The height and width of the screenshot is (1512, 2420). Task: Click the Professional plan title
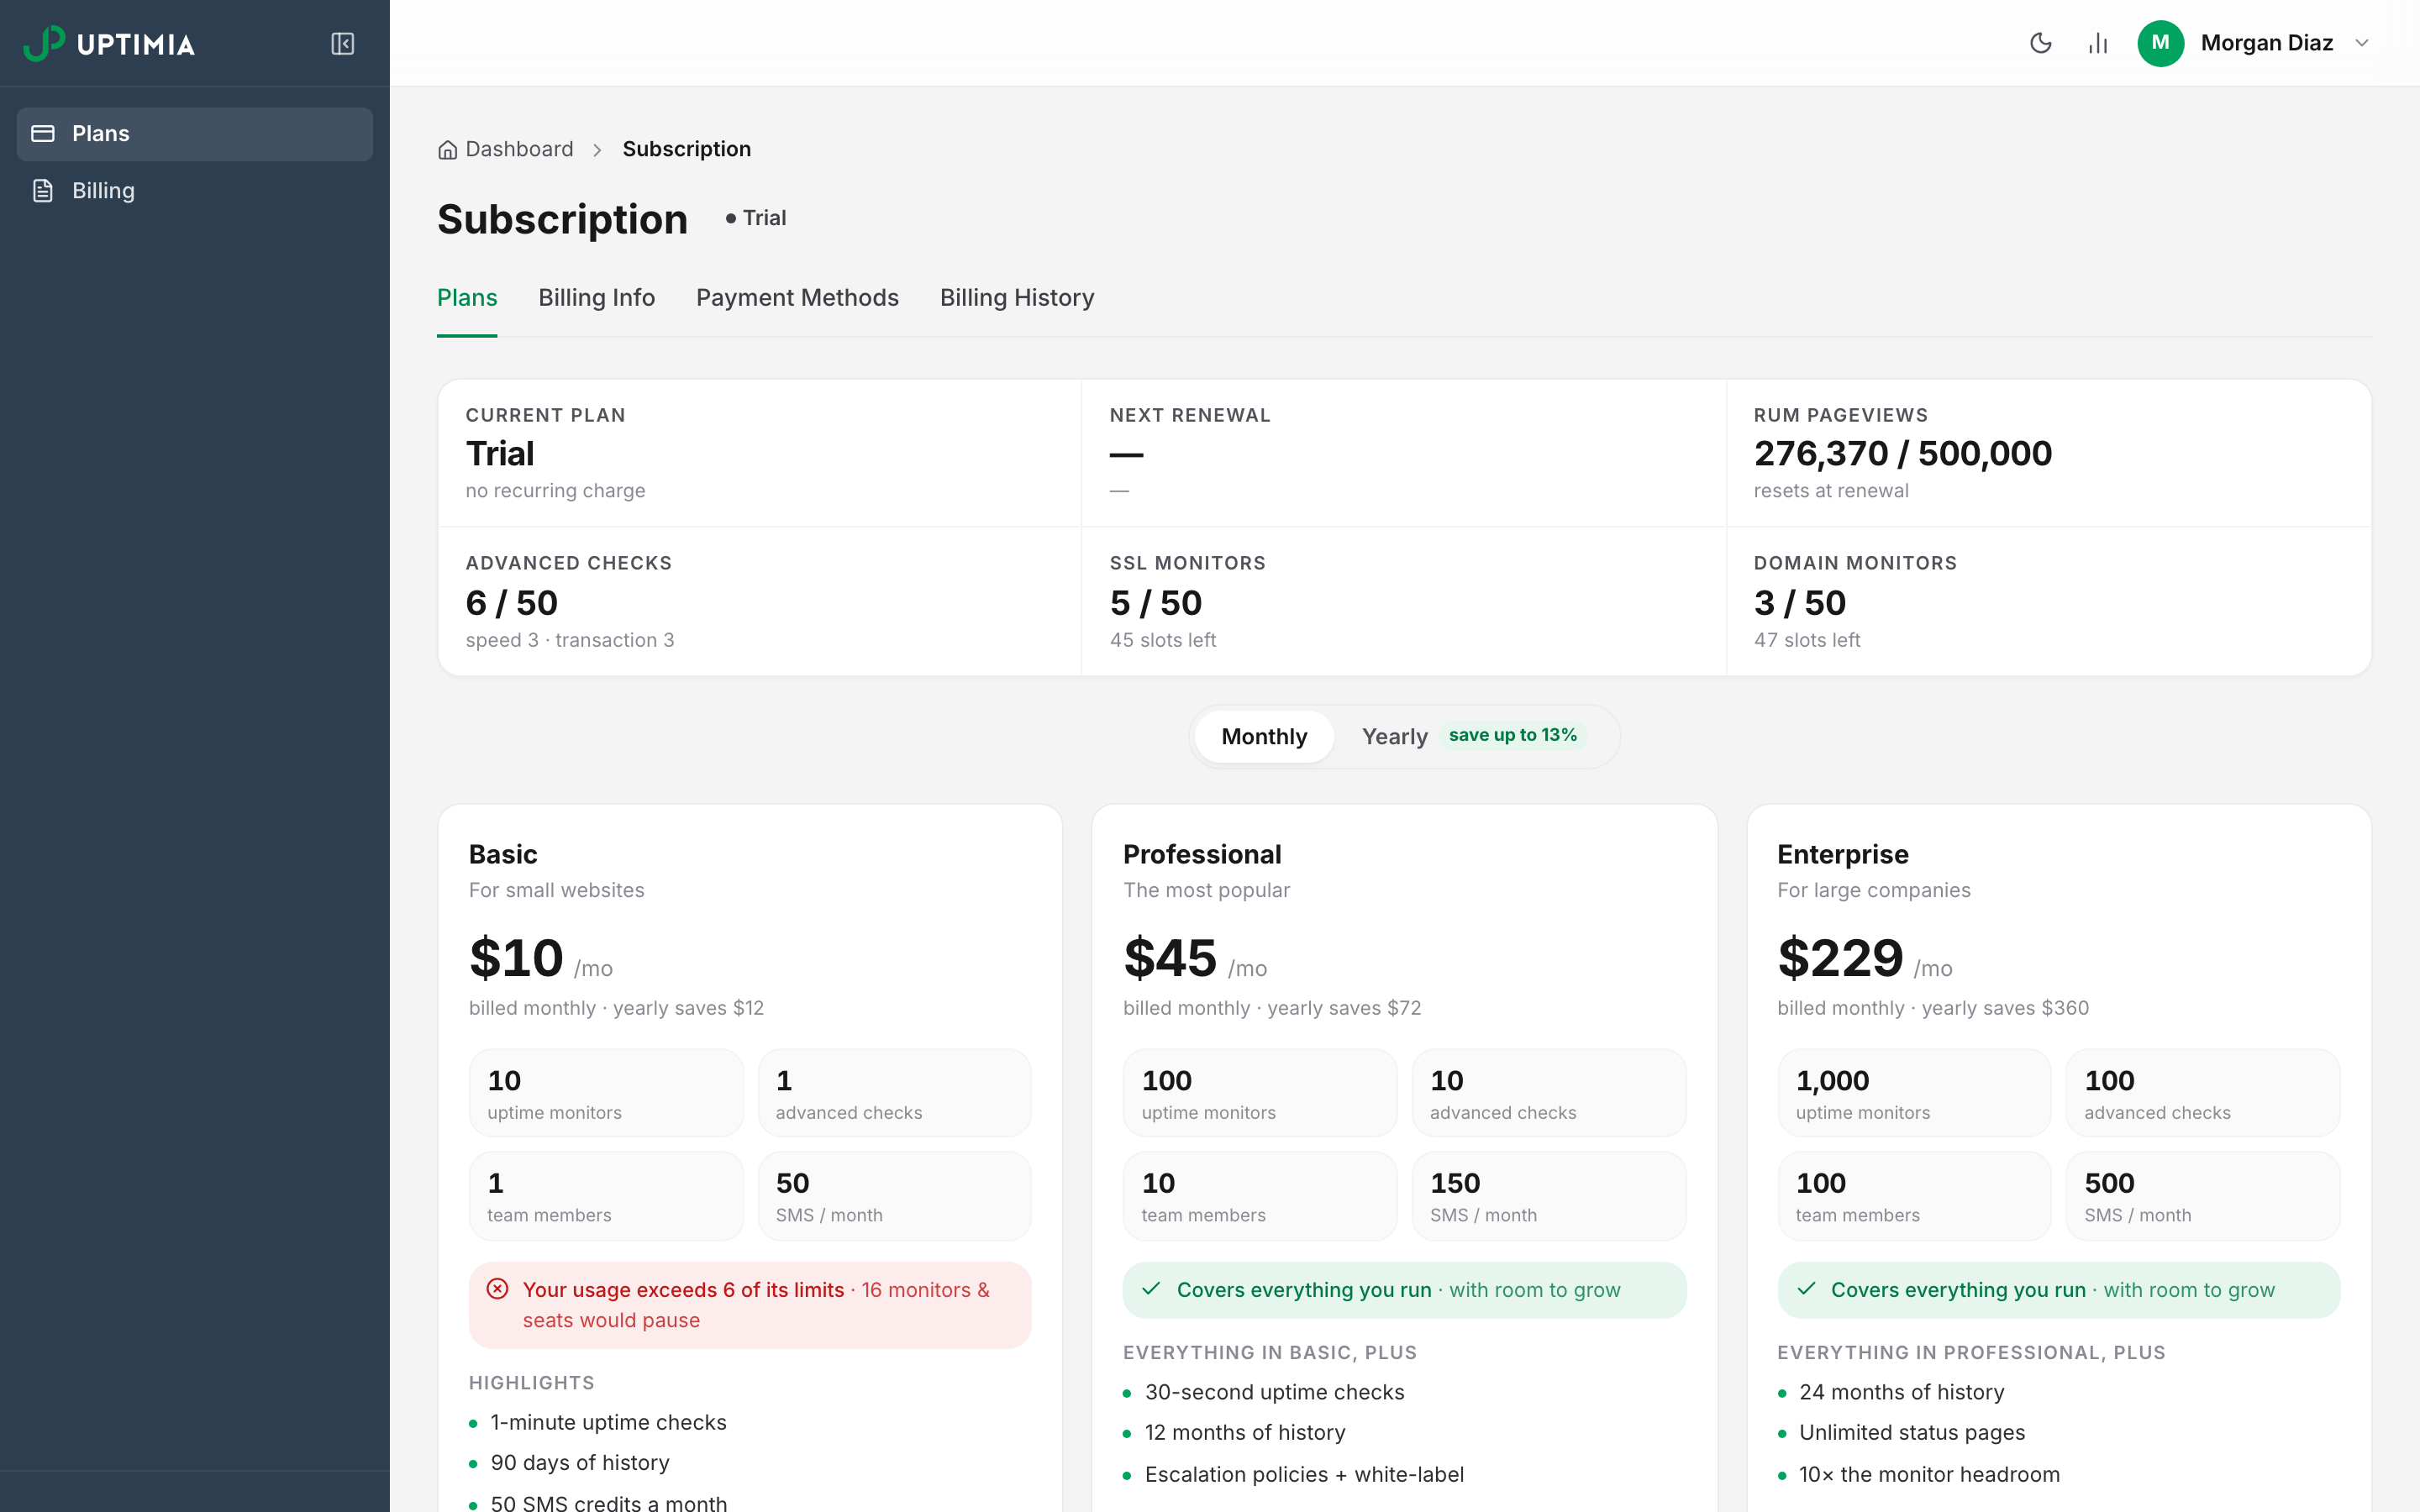point(1202,854)
